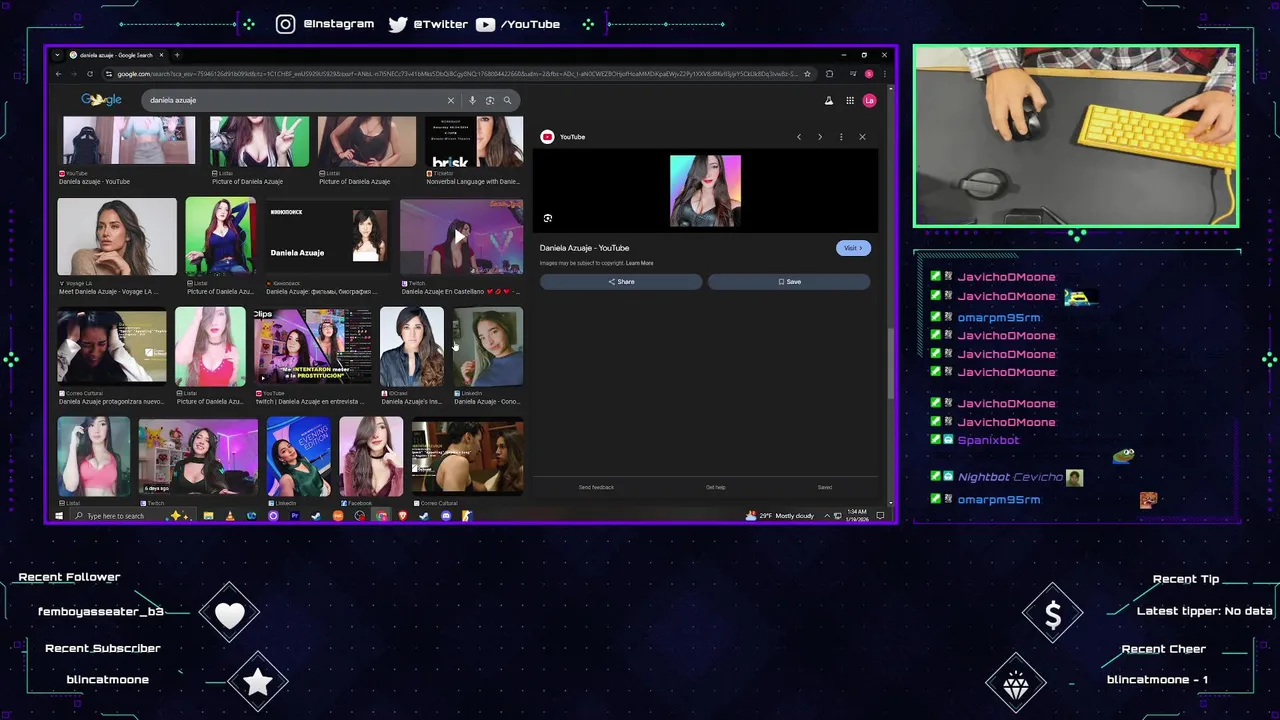Open VLC from the taskbar

point(230,516)
